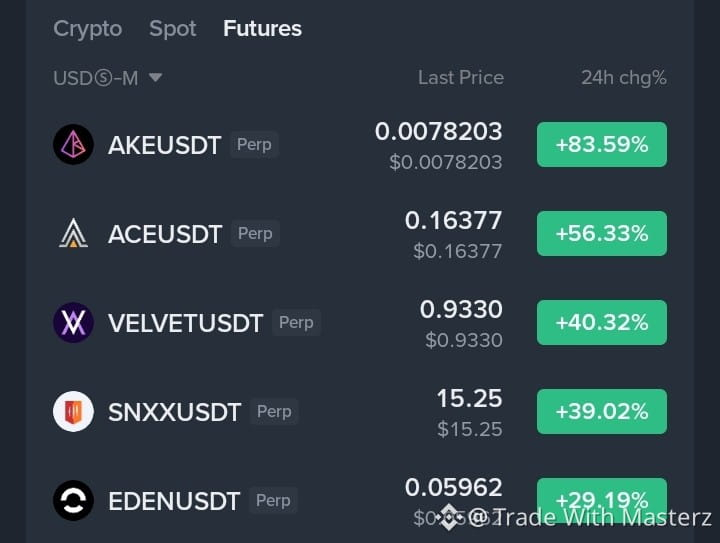The width and height of the screenshot is (720, 543).
Task: Switch to the Crypto tab
Action: (x=88, y=28)
